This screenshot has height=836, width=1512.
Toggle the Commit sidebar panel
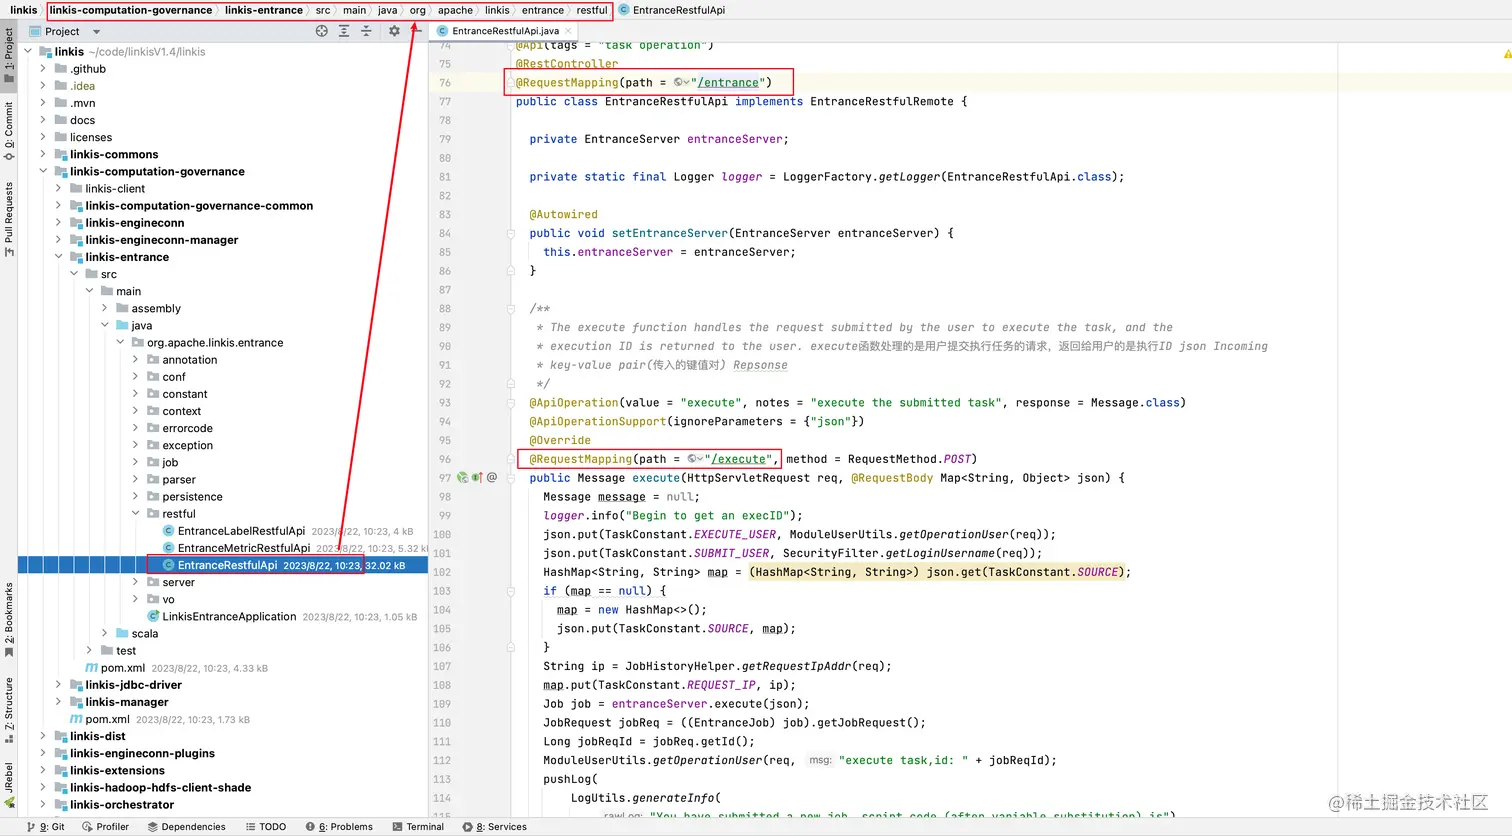[x=9, y=130]
